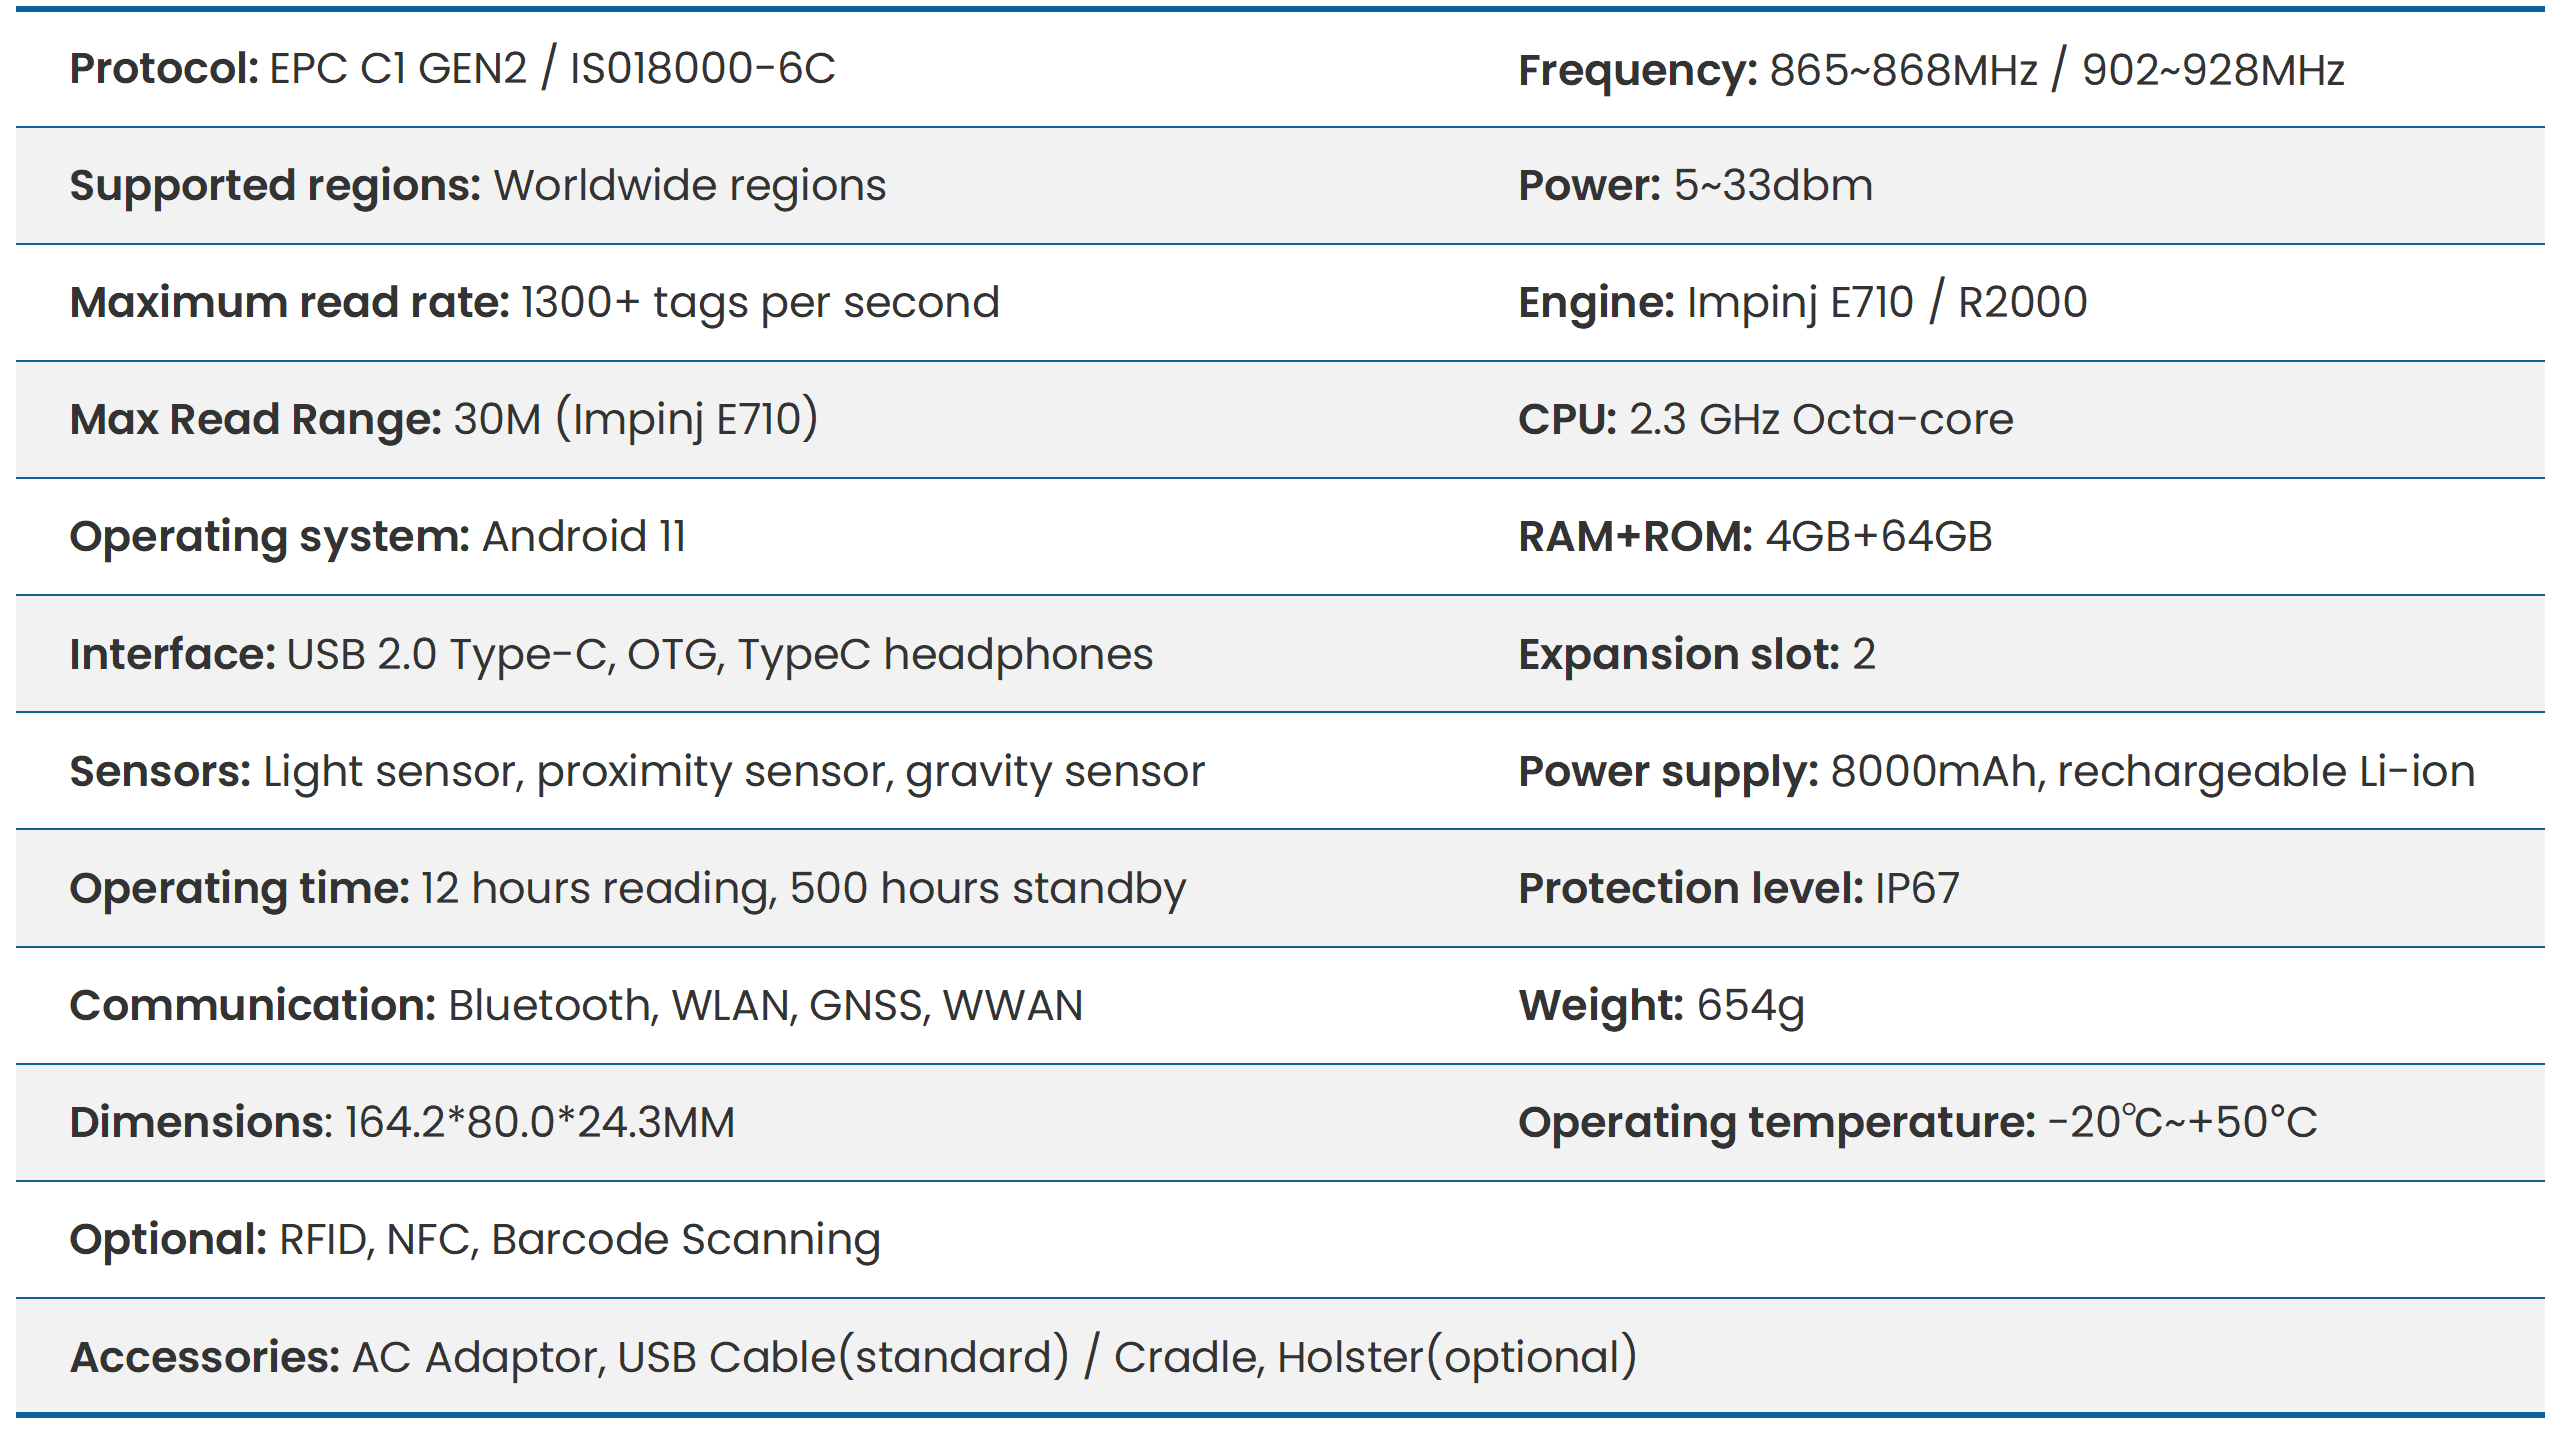Click the Power 5~33dbm entry
The image size is (2560, 1440).
(1695, 186)
